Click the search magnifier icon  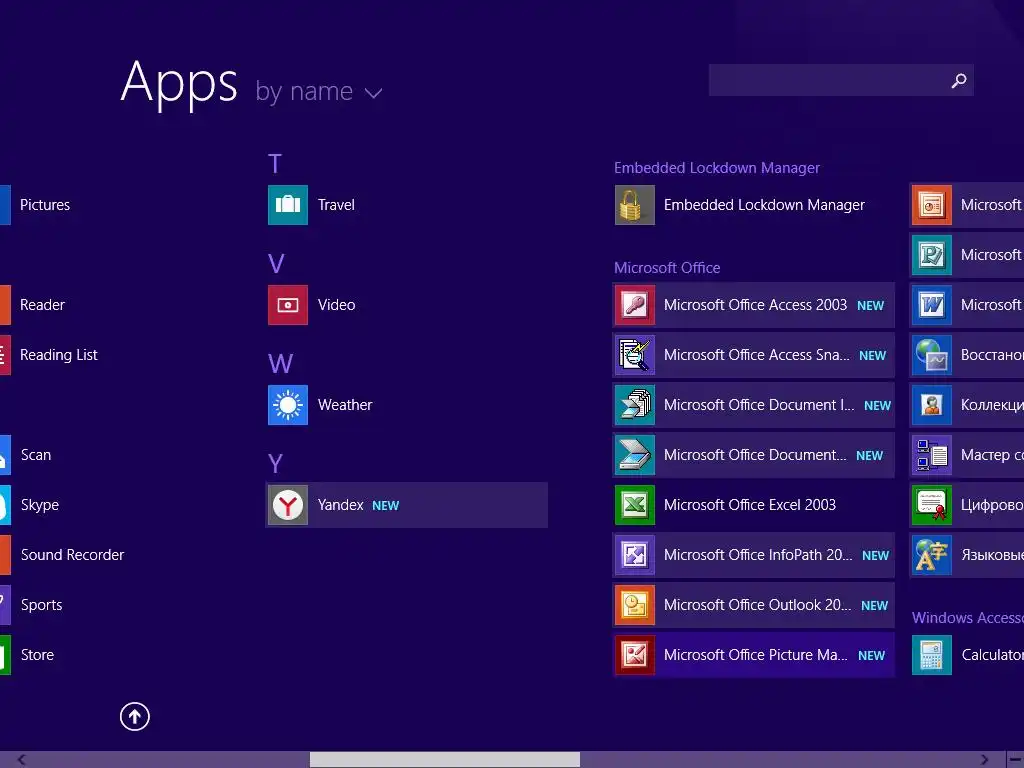959,80
